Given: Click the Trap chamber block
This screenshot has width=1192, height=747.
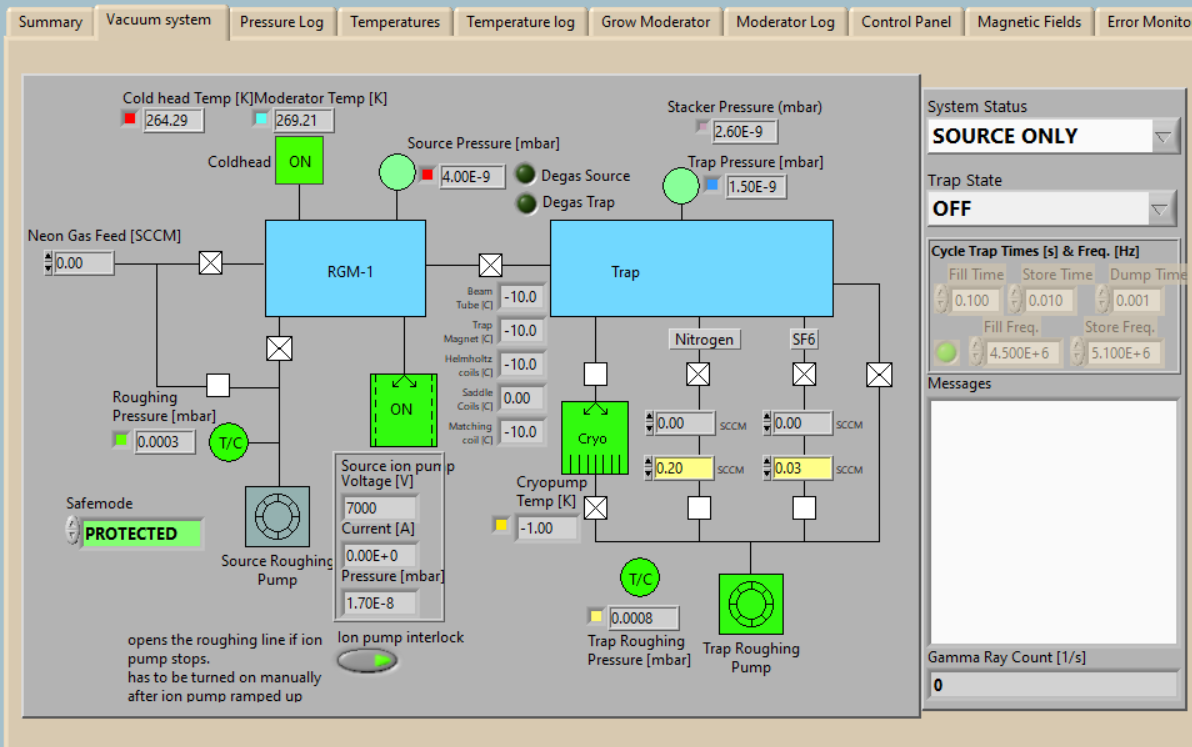Looking at the screenshot, I should [x=691, y=268].
